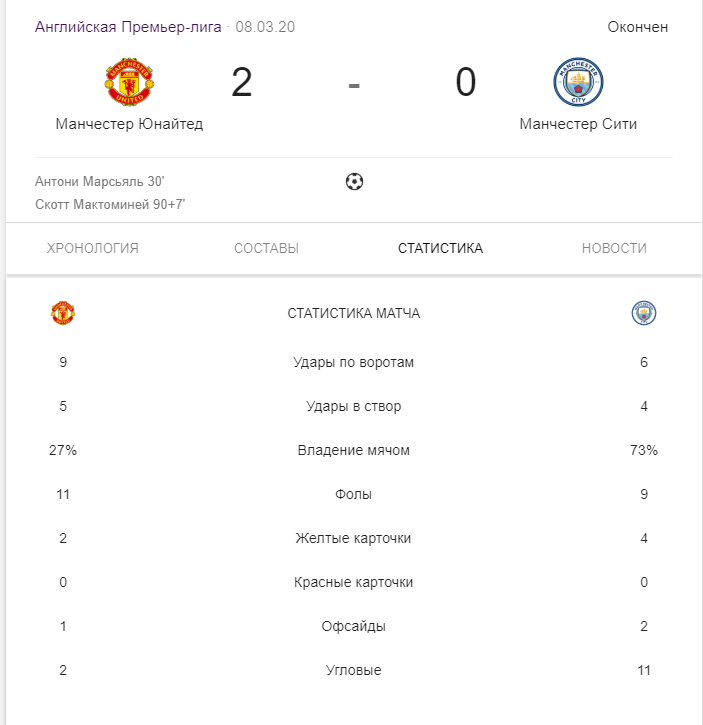Click the СТАТИСТИКА МАТЧА heading
703x725 pixels.
tap(353, 313)
